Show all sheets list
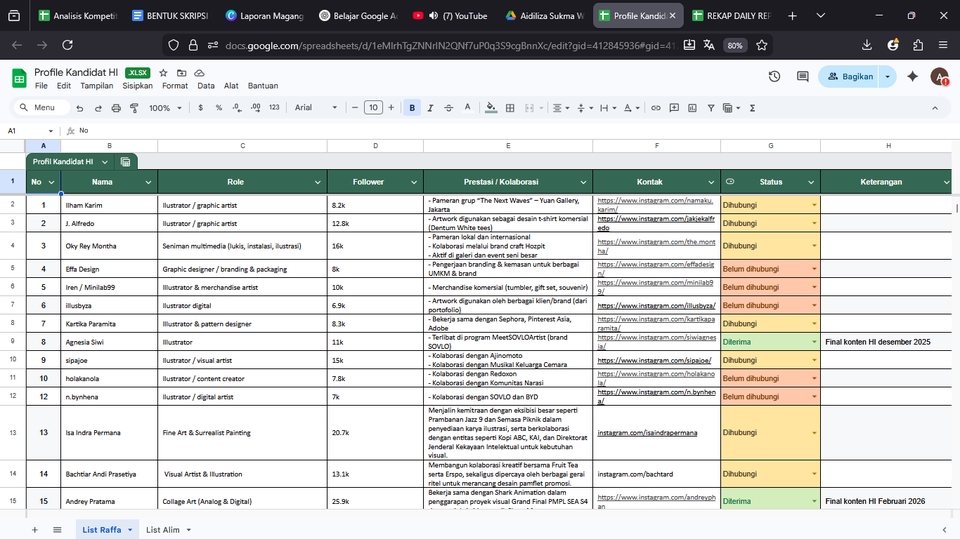 click(x=57, y=530)
